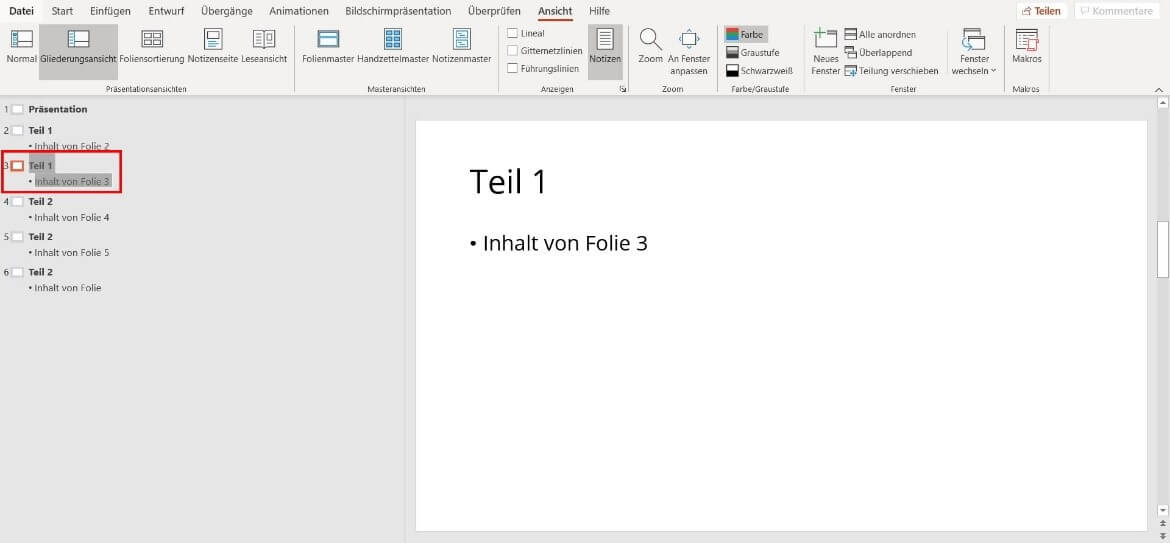The height and width of the screenshot is (543, 1170).
Task: Select slide 4 icon in outline
Action: coord(18,201)
